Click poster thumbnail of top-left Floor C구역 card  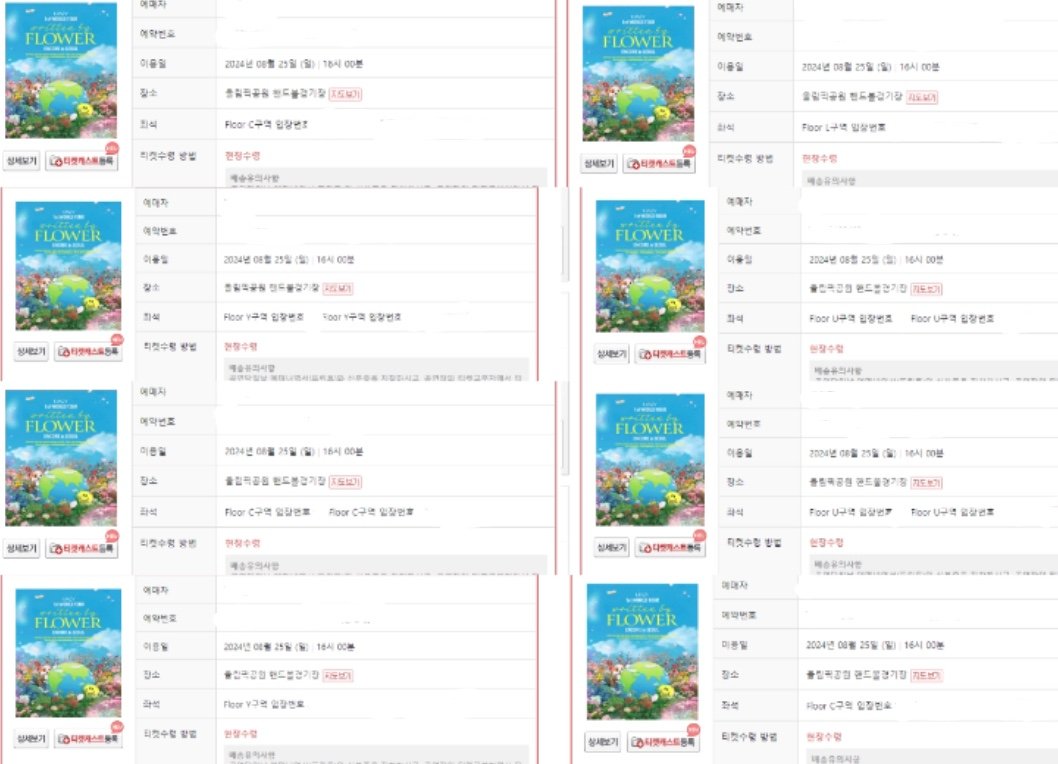pyautogui.click(x=61, y=70)
